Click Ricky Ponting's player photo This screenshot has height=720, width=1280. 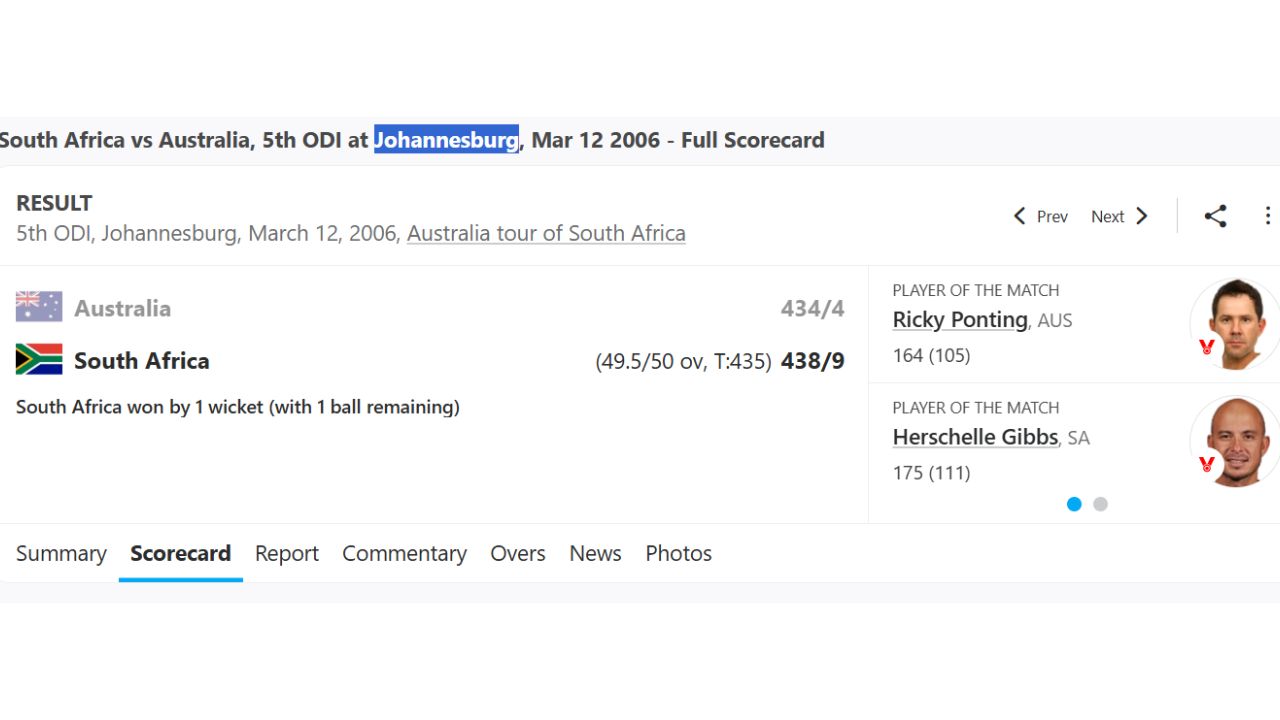click(x=1236, y=323)
